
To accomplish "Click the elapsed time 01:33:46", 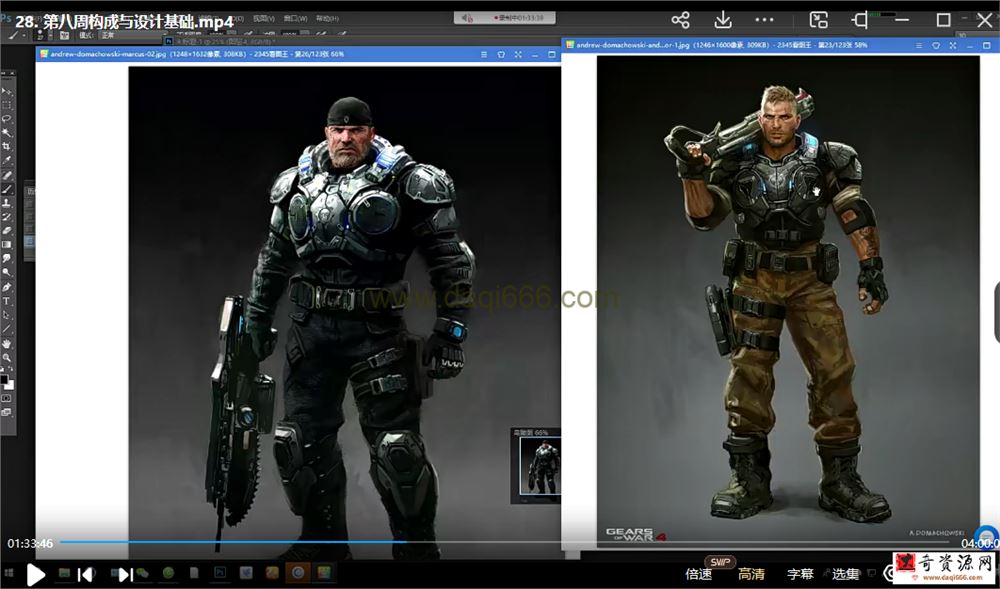I will [x=30, y=543].
